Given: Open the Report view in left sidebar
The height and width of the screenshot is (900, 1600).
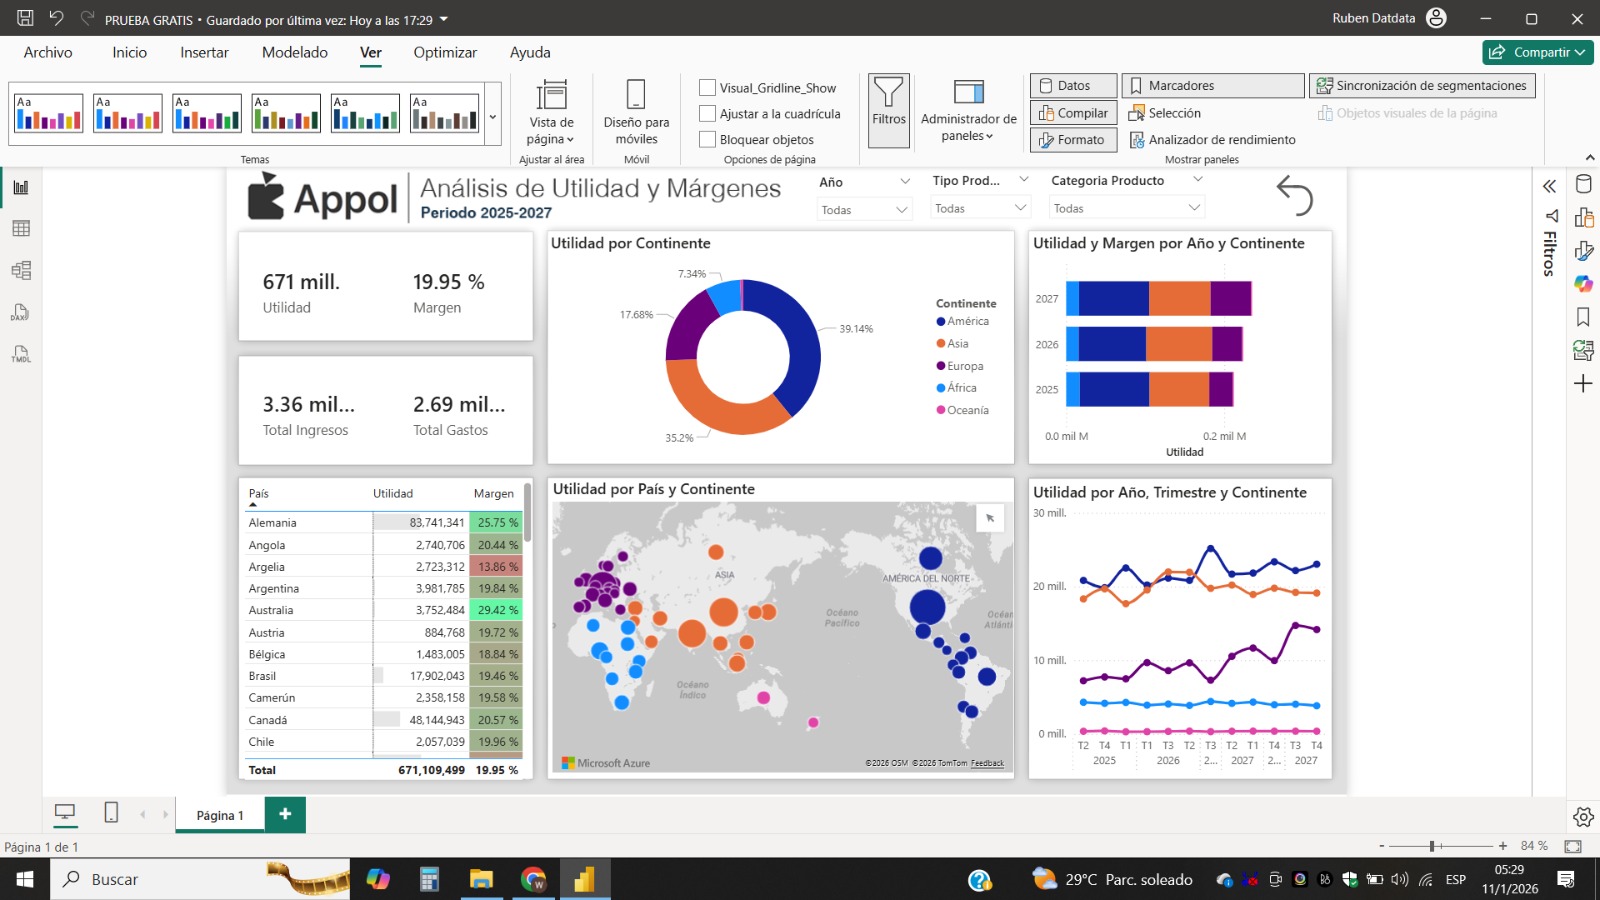Looking at the screenshot, I should [x=21, y=187].
